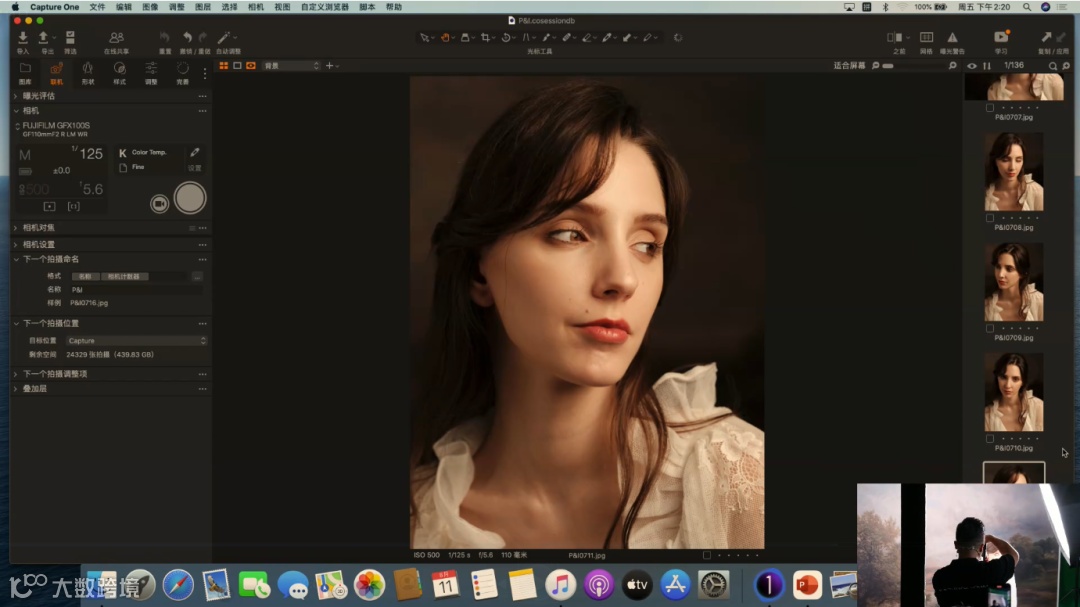The height and width of the screenshot is (607, 1080).
Task: Expand the 叠加层 panel
Action: click(16, 389)
